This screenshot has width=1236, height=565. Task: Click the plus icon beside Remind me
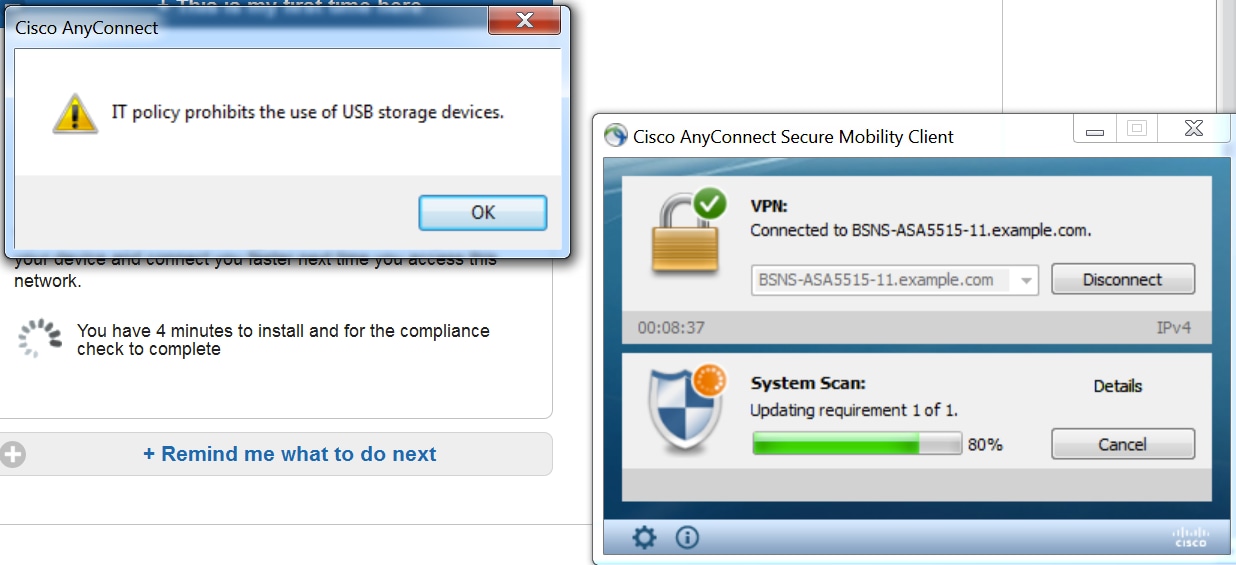pyautogui.click(x=13, y=454)
